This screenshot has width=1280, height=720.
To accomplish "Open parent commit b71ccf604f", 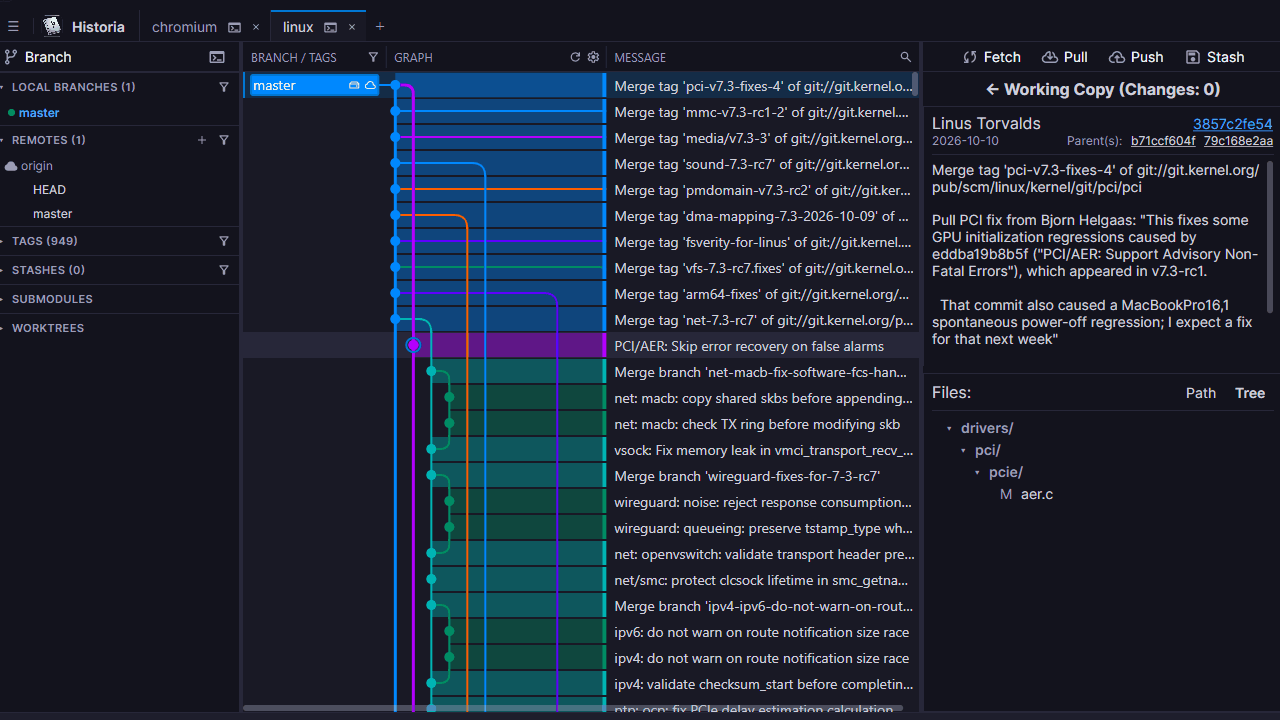I will coord(1163,141).
